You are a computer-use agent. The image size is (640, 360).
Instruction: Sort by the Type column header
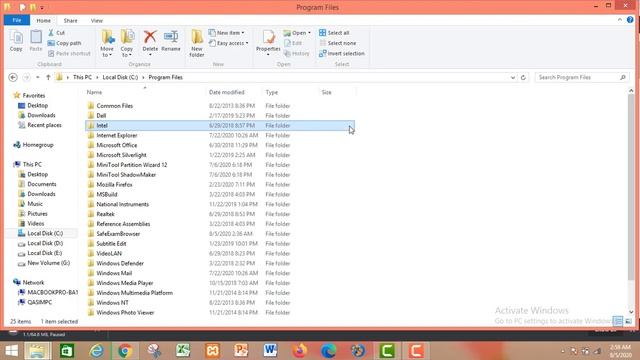(x=272, y=93)
